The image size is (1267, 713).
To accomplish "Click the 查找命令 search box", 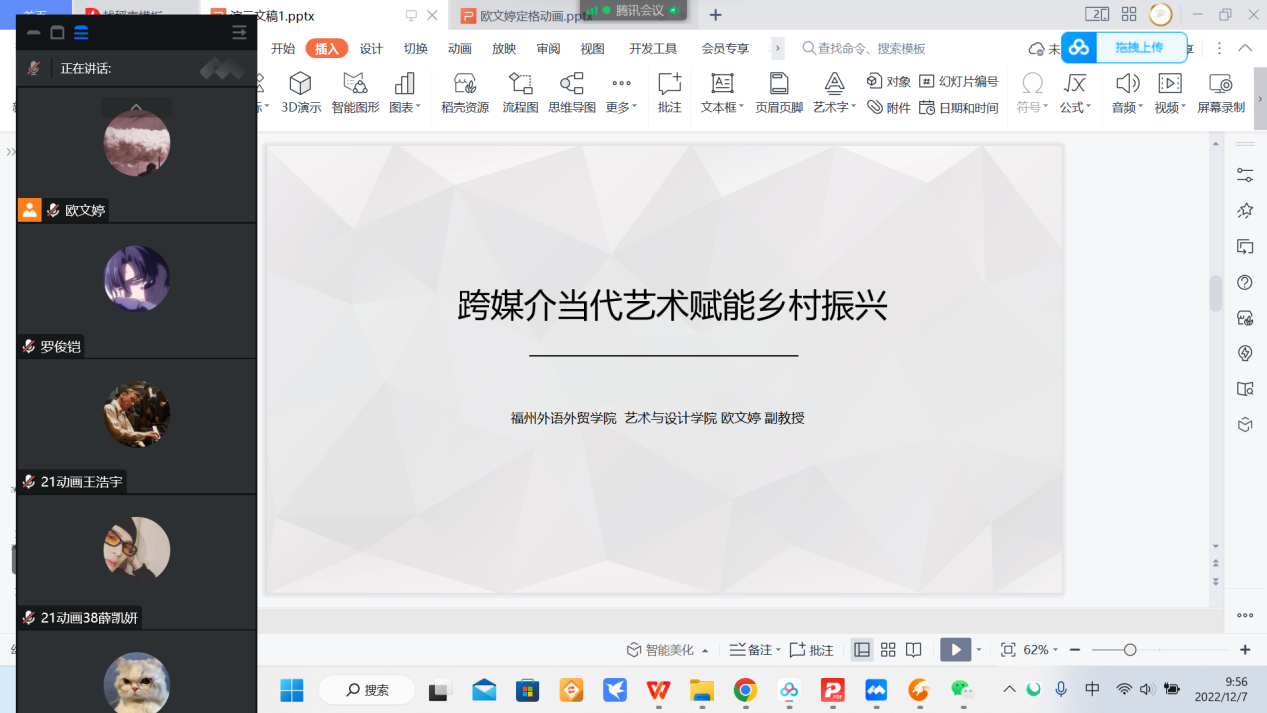I will pos(871,49).
